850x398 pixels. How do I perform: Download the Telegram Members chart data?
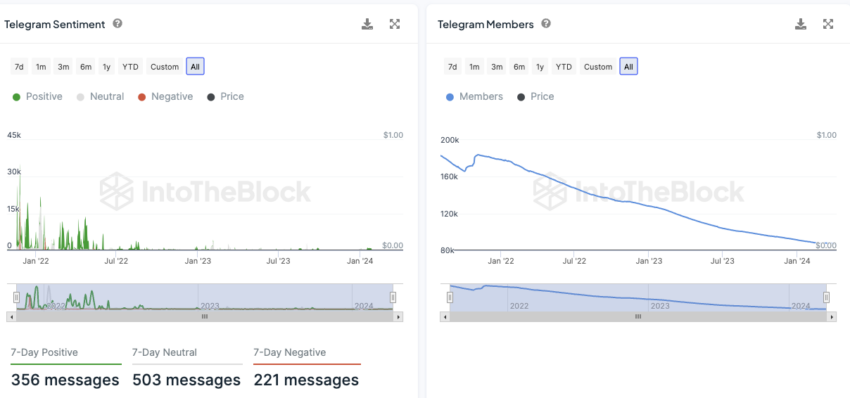[x=801, y=24]
